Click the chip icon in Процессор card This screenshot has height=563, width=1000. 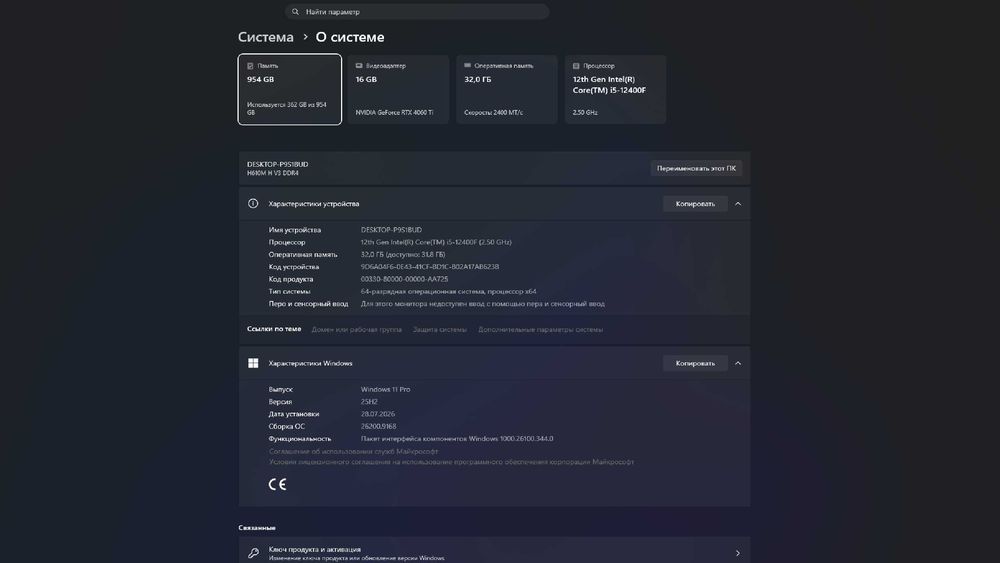[576, 66]
